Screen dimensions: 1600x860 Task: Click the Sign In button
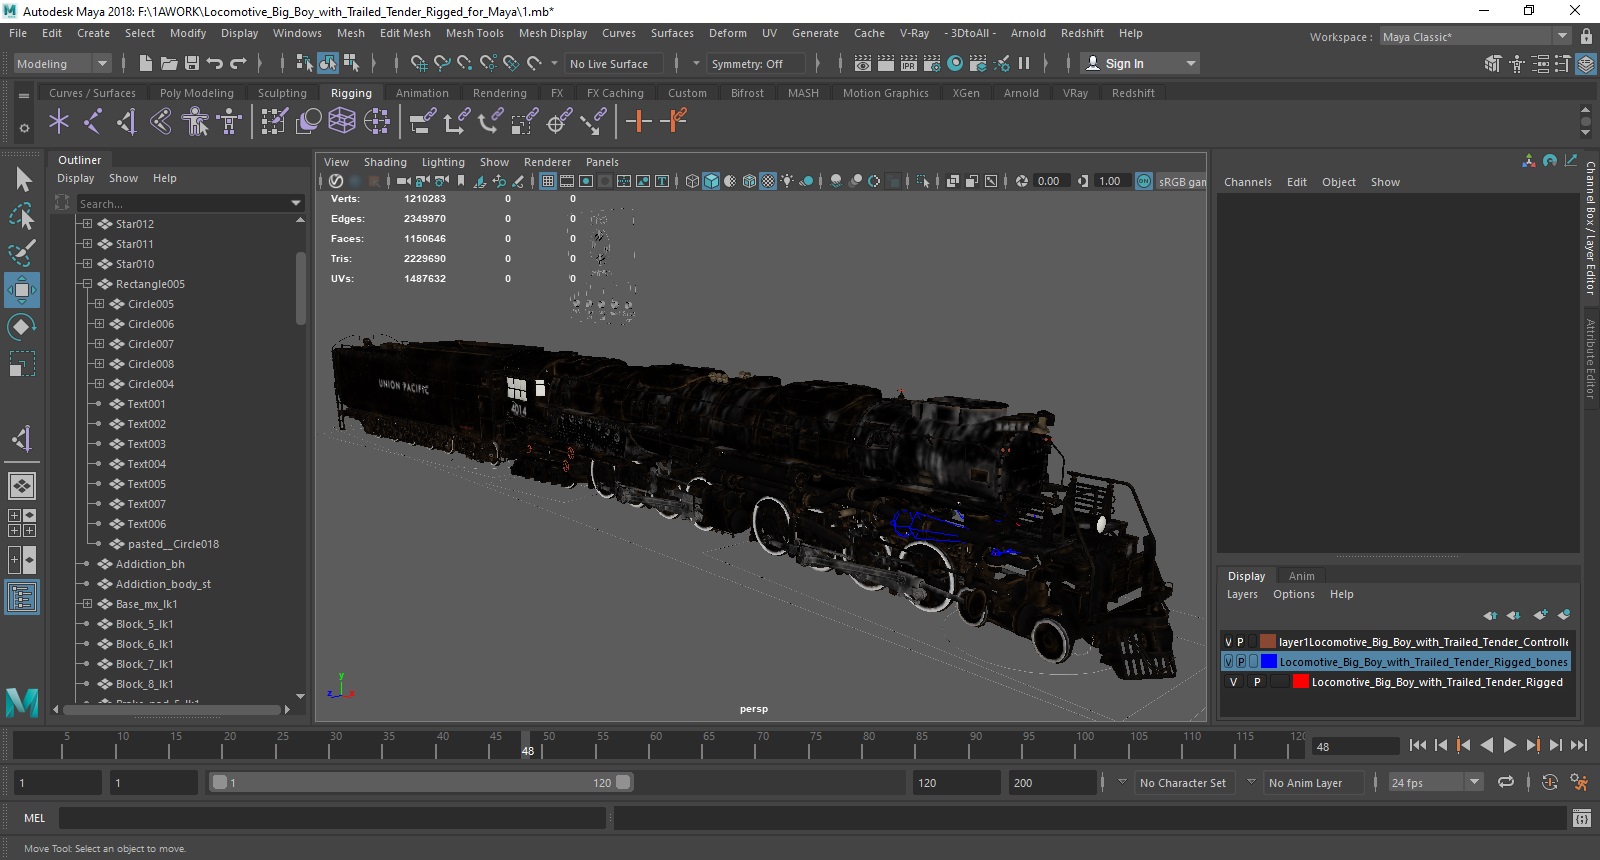[x=1140, y=63]
